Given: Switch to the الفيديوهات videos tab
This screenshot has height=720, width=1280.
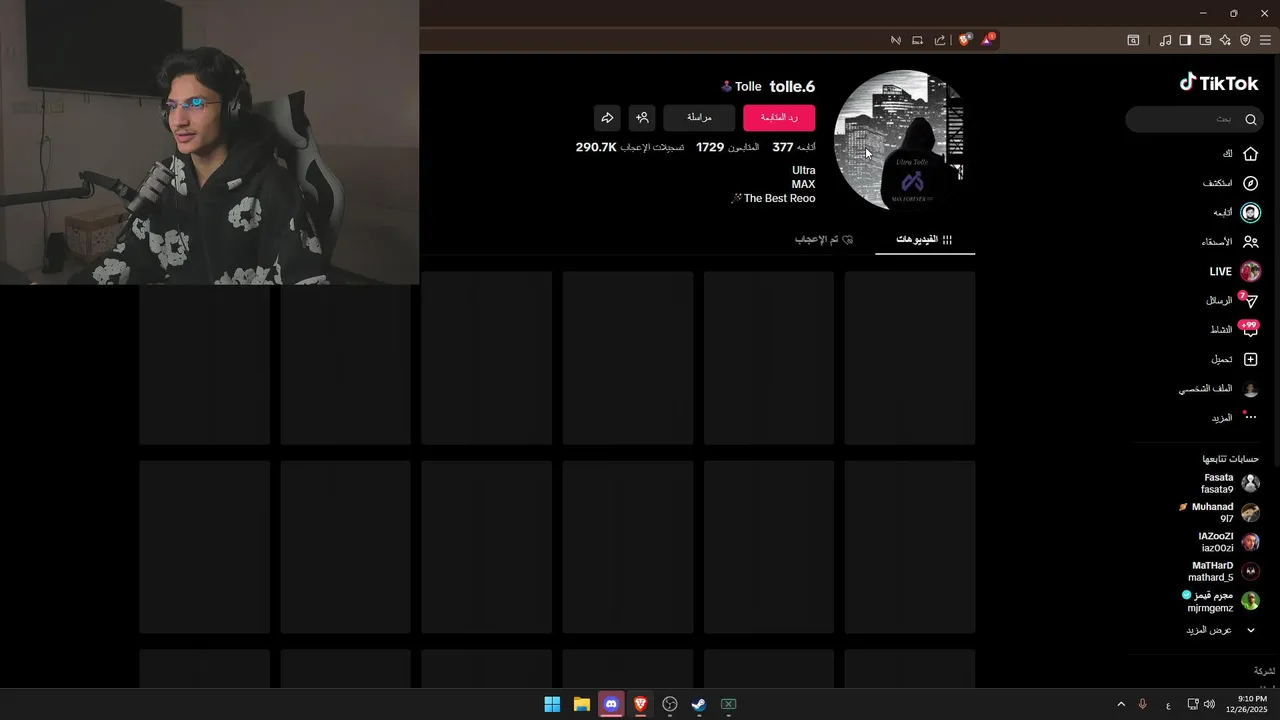Looking at the screenshot, I should coord(924,240).
